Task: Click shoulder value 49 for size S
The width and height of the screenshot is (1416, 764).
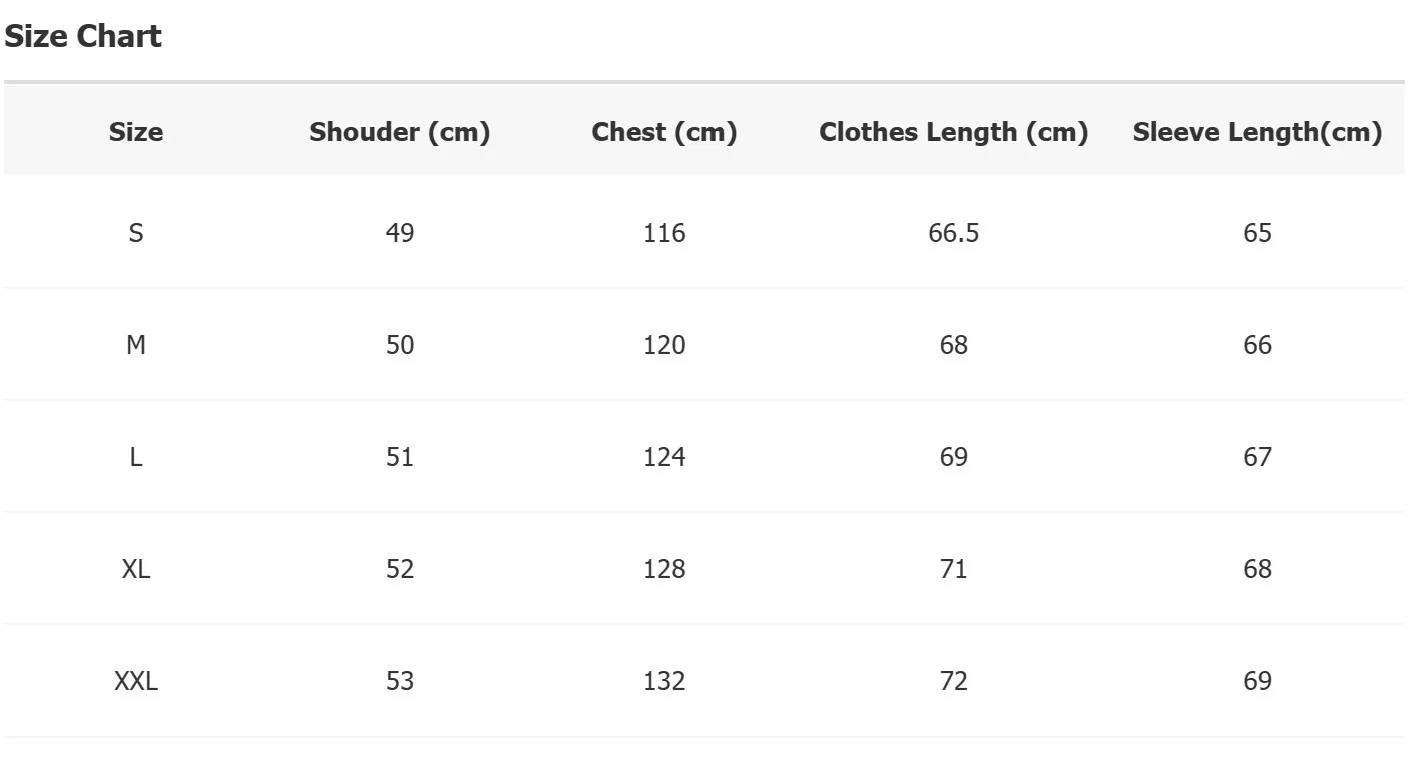Action: 400,233
